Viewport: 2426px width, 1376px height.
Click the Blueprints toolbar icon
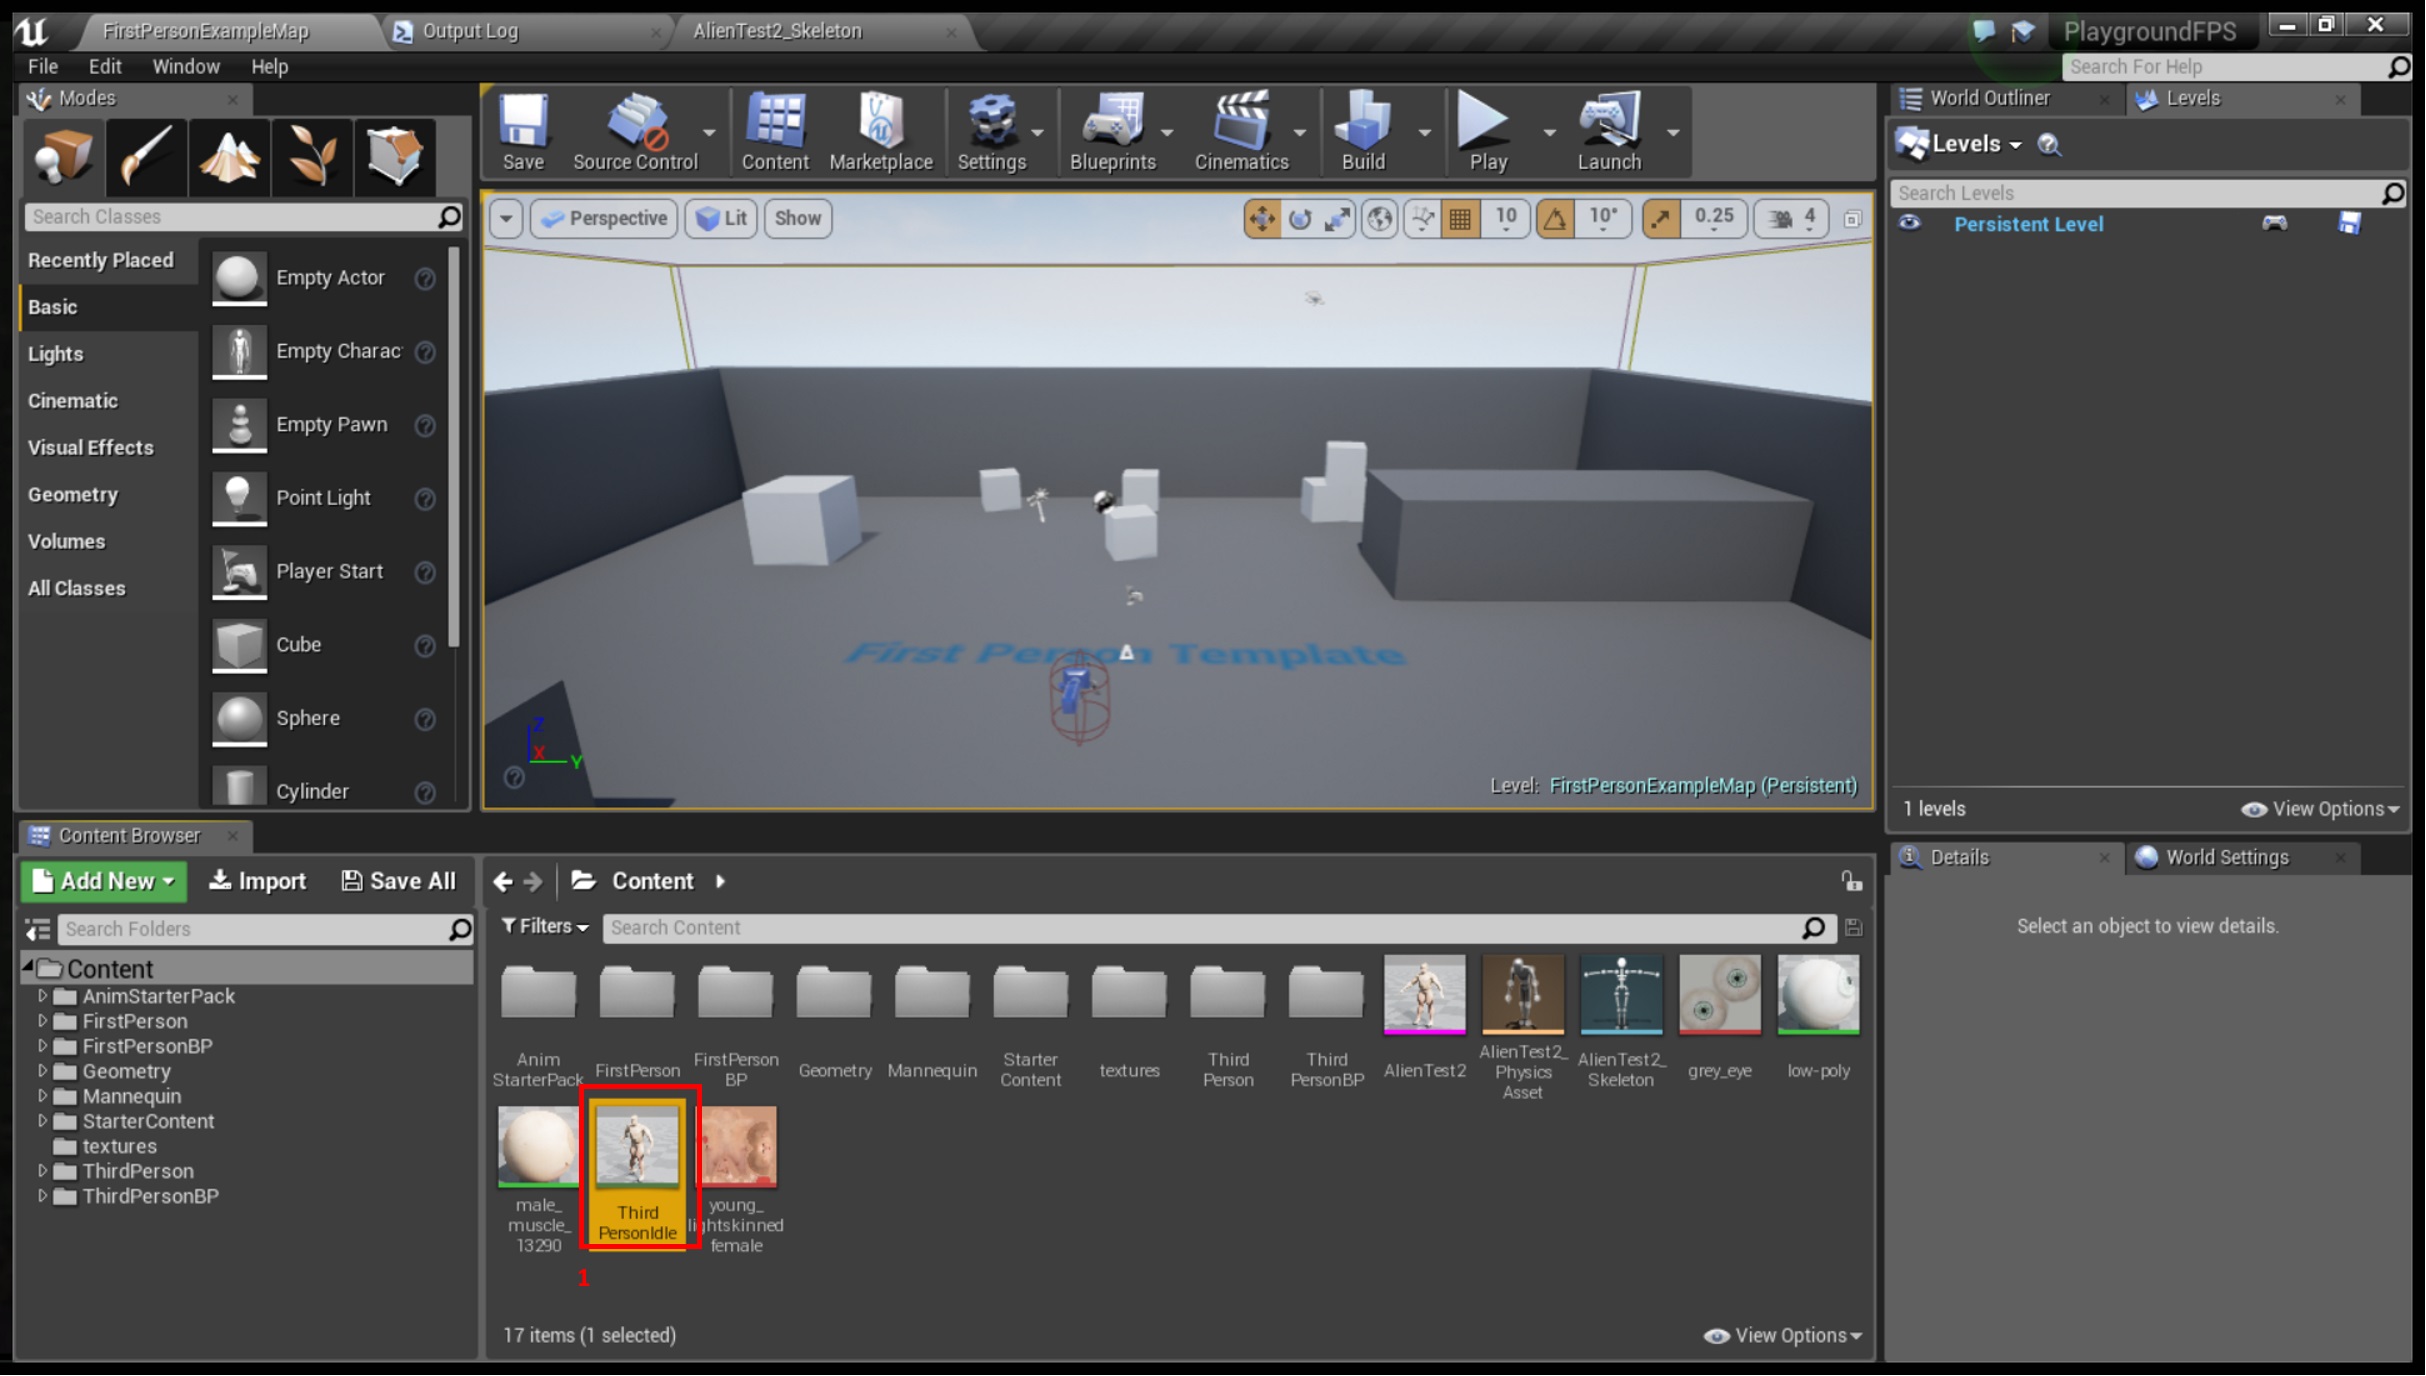click(1113, 132)
